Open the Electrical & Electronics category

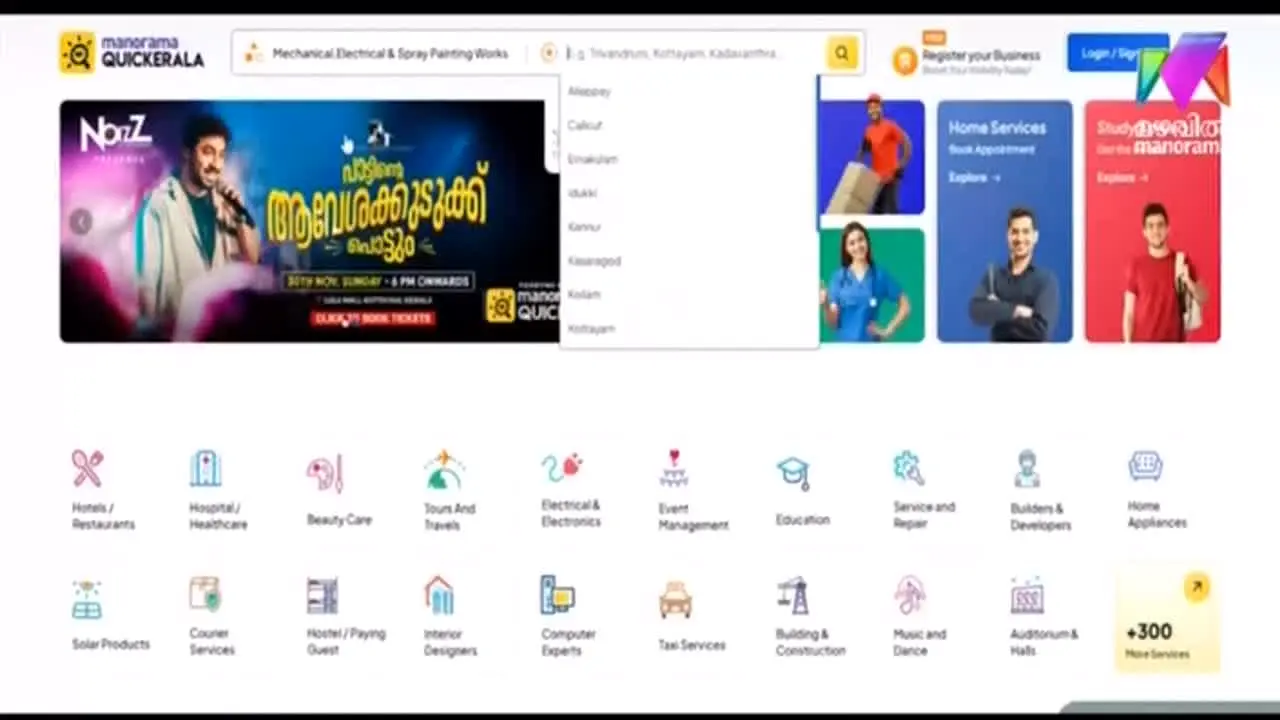point(570,490)
